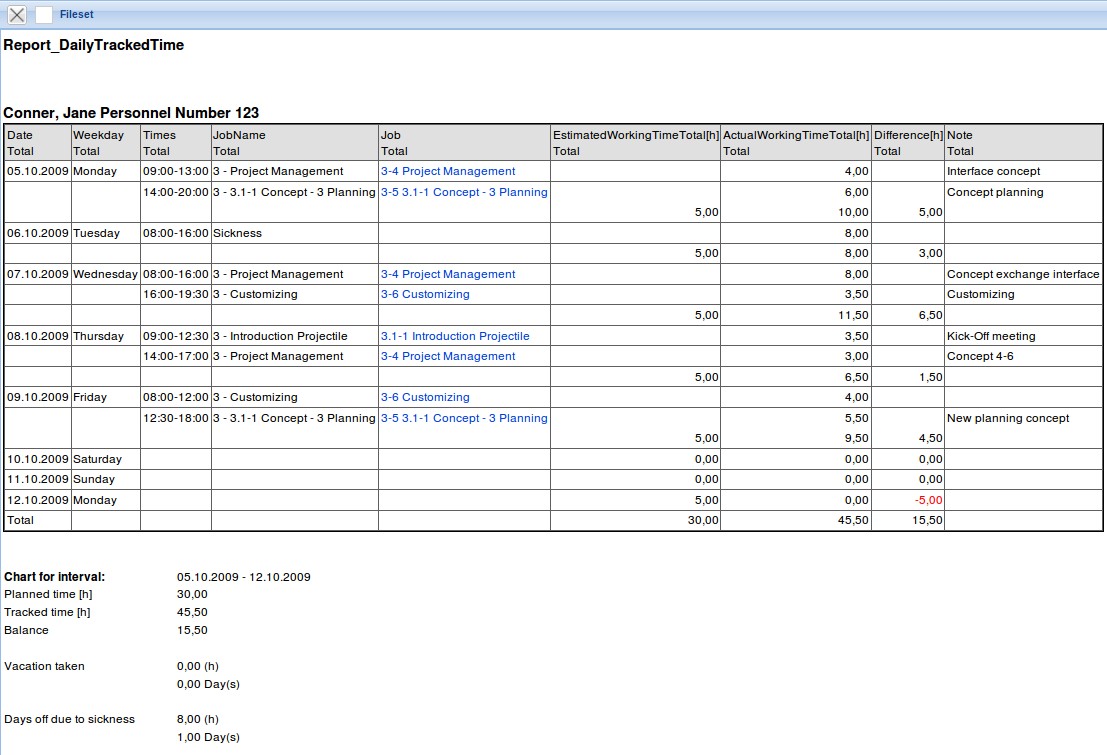Open the 3-4 Project Management link on Monday
The image size is (1107, 755).
(447, 171)
